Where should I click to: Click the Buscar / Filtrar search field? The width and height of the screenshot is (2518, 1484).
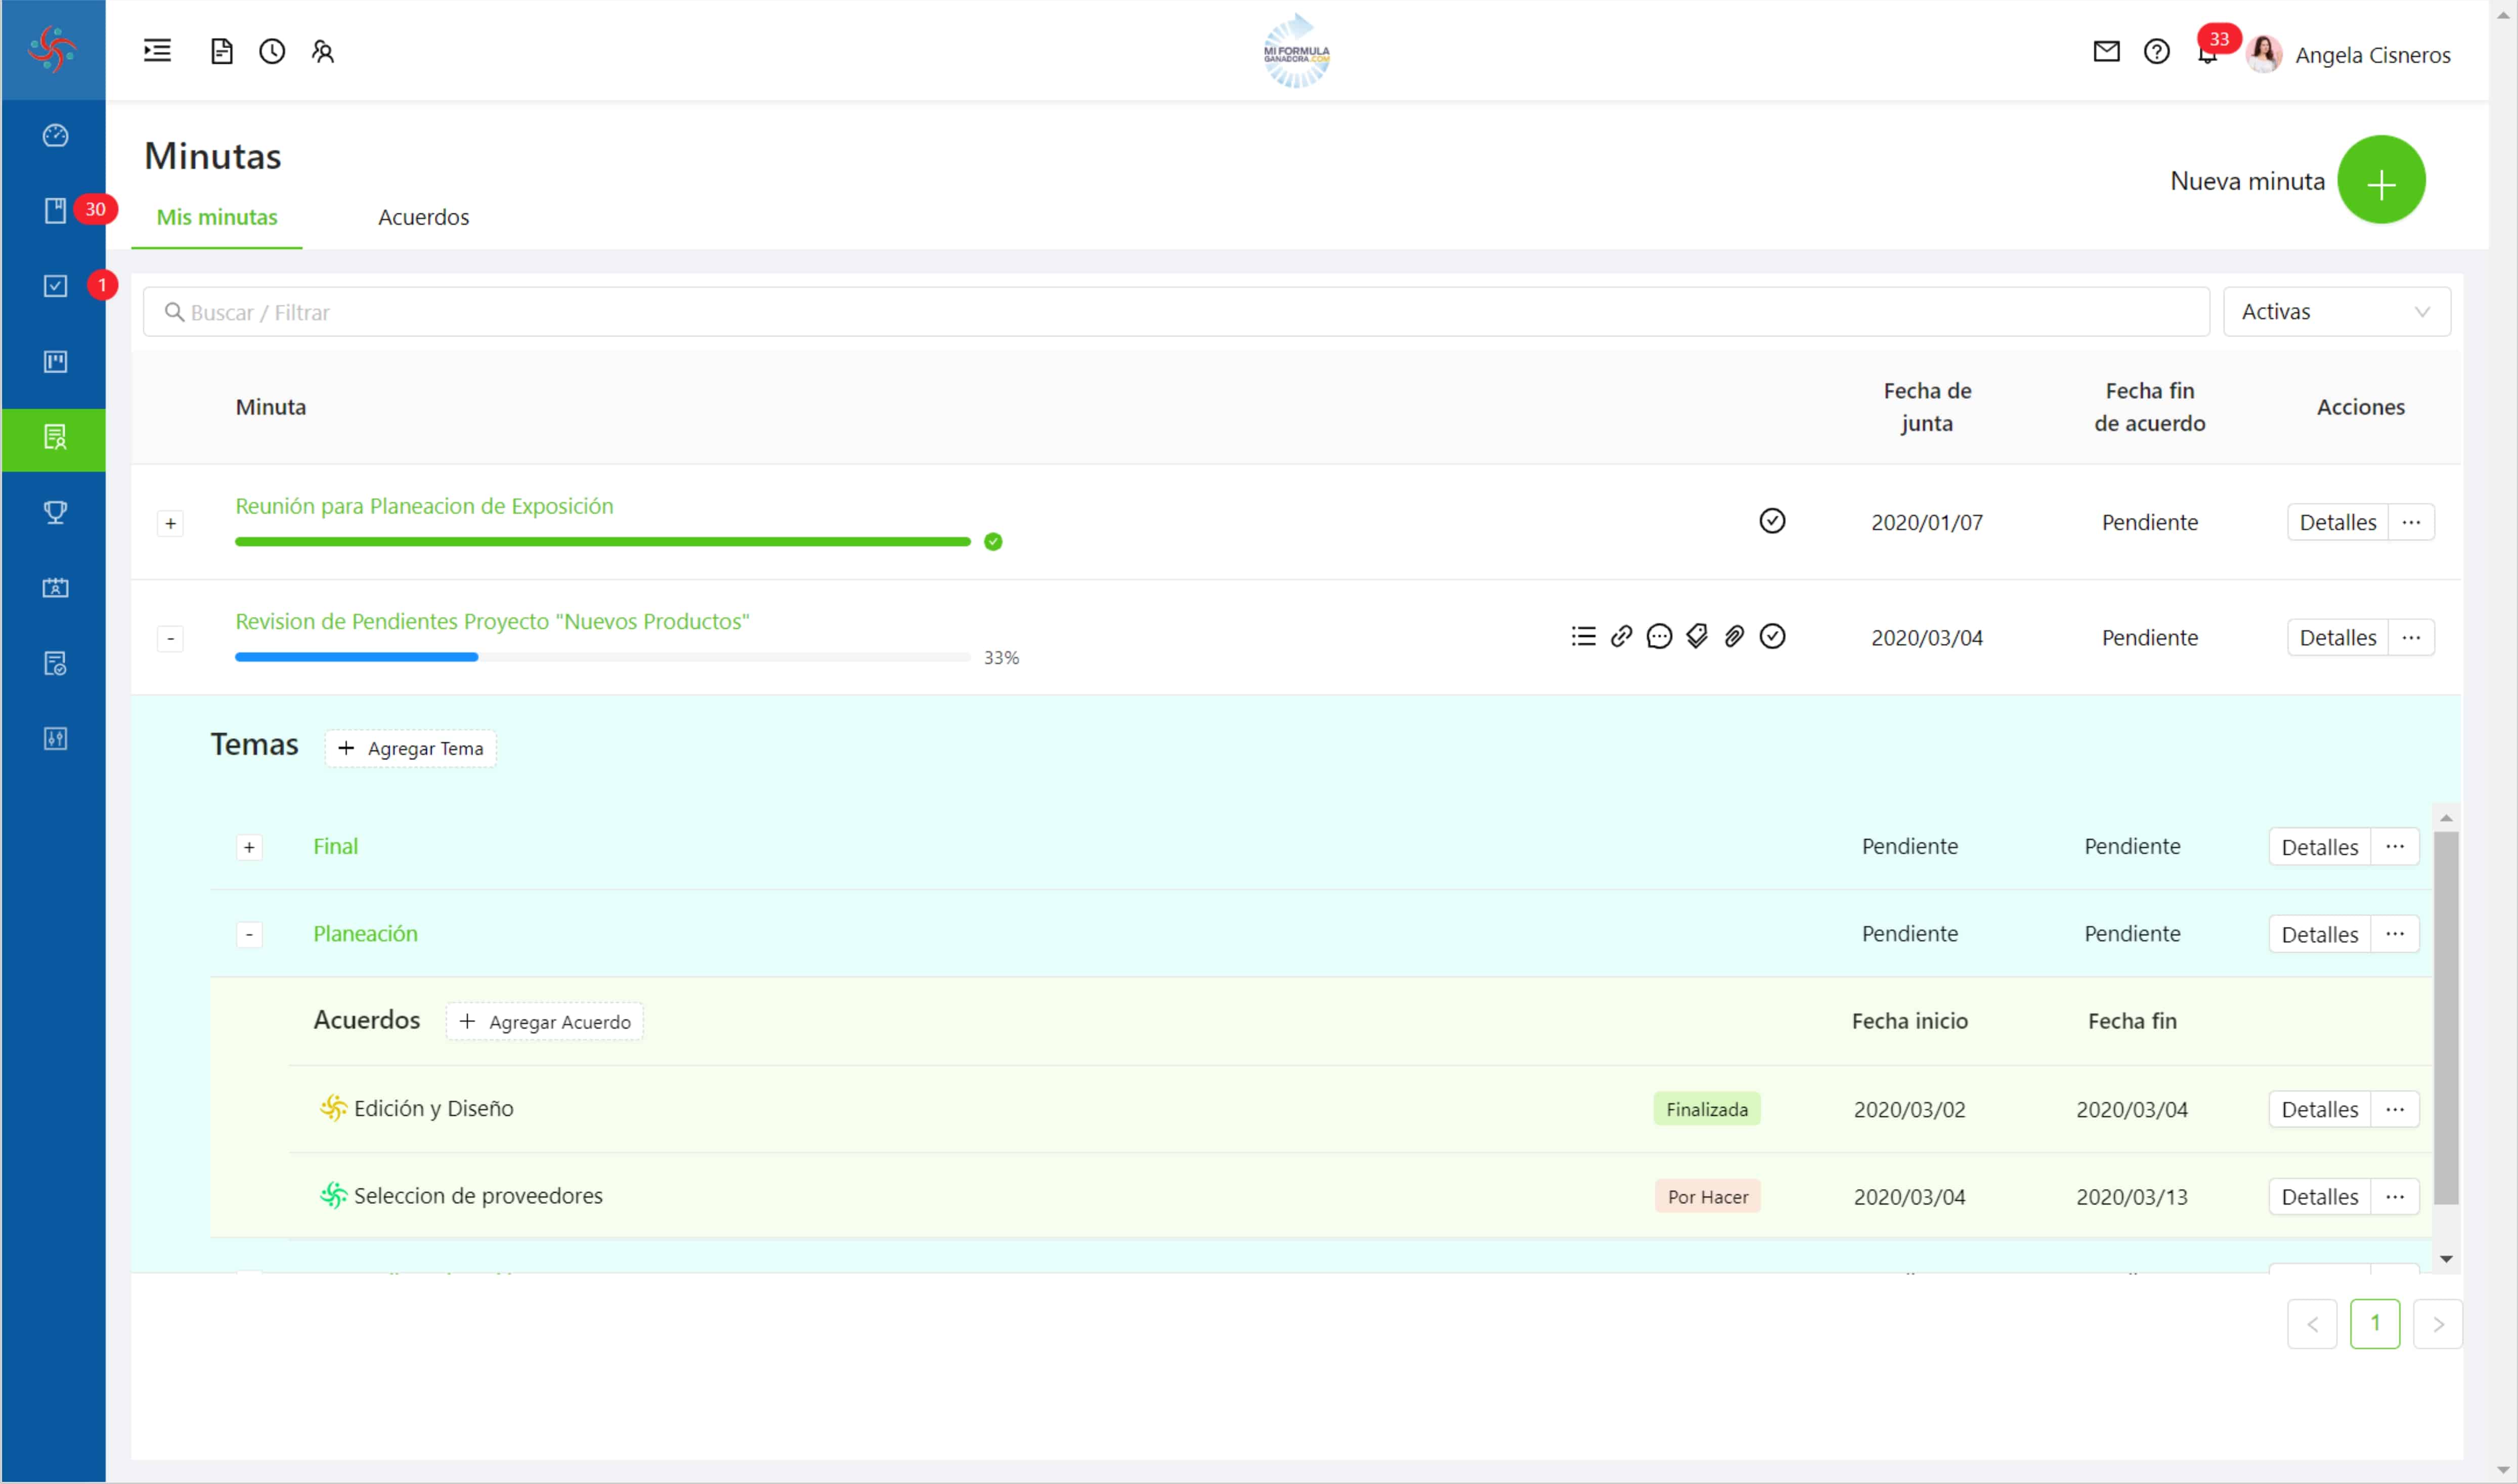(x=1176, y=312)
